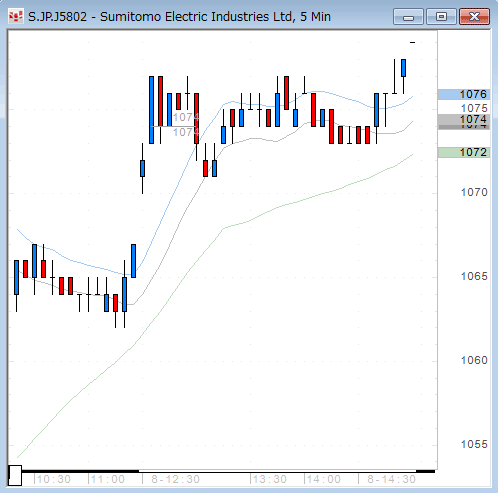Click the 1055 price axis label
The image size is (498, 493).
point(474,444)
